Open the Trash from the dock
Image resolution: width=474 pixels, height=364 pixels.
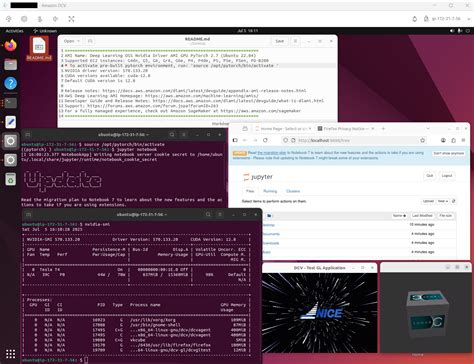coord(11,179)
